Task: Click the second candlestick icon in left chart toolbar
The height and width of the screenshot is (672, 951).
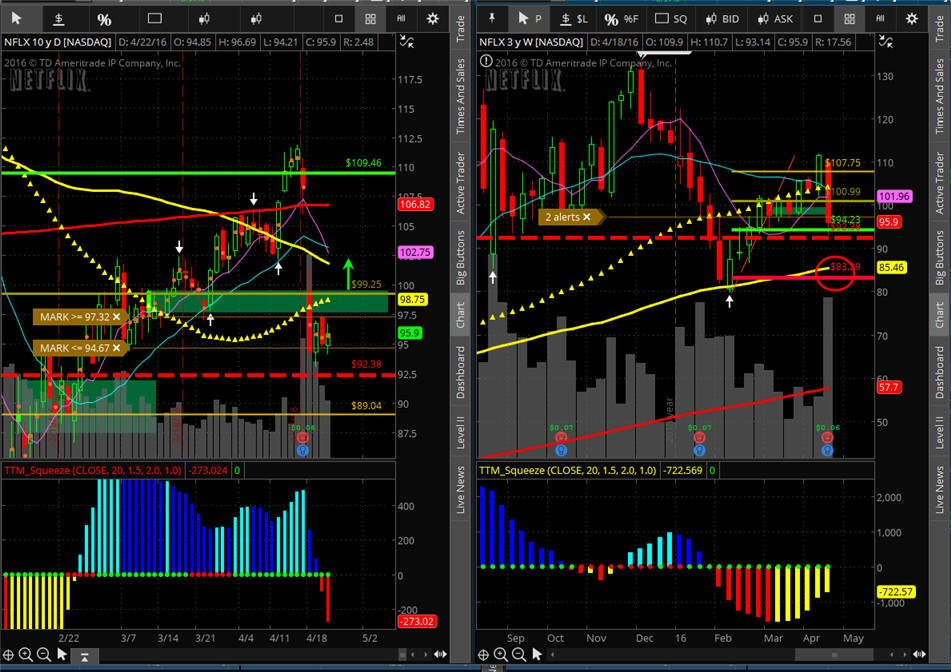Action: click(x=256, y=19)
